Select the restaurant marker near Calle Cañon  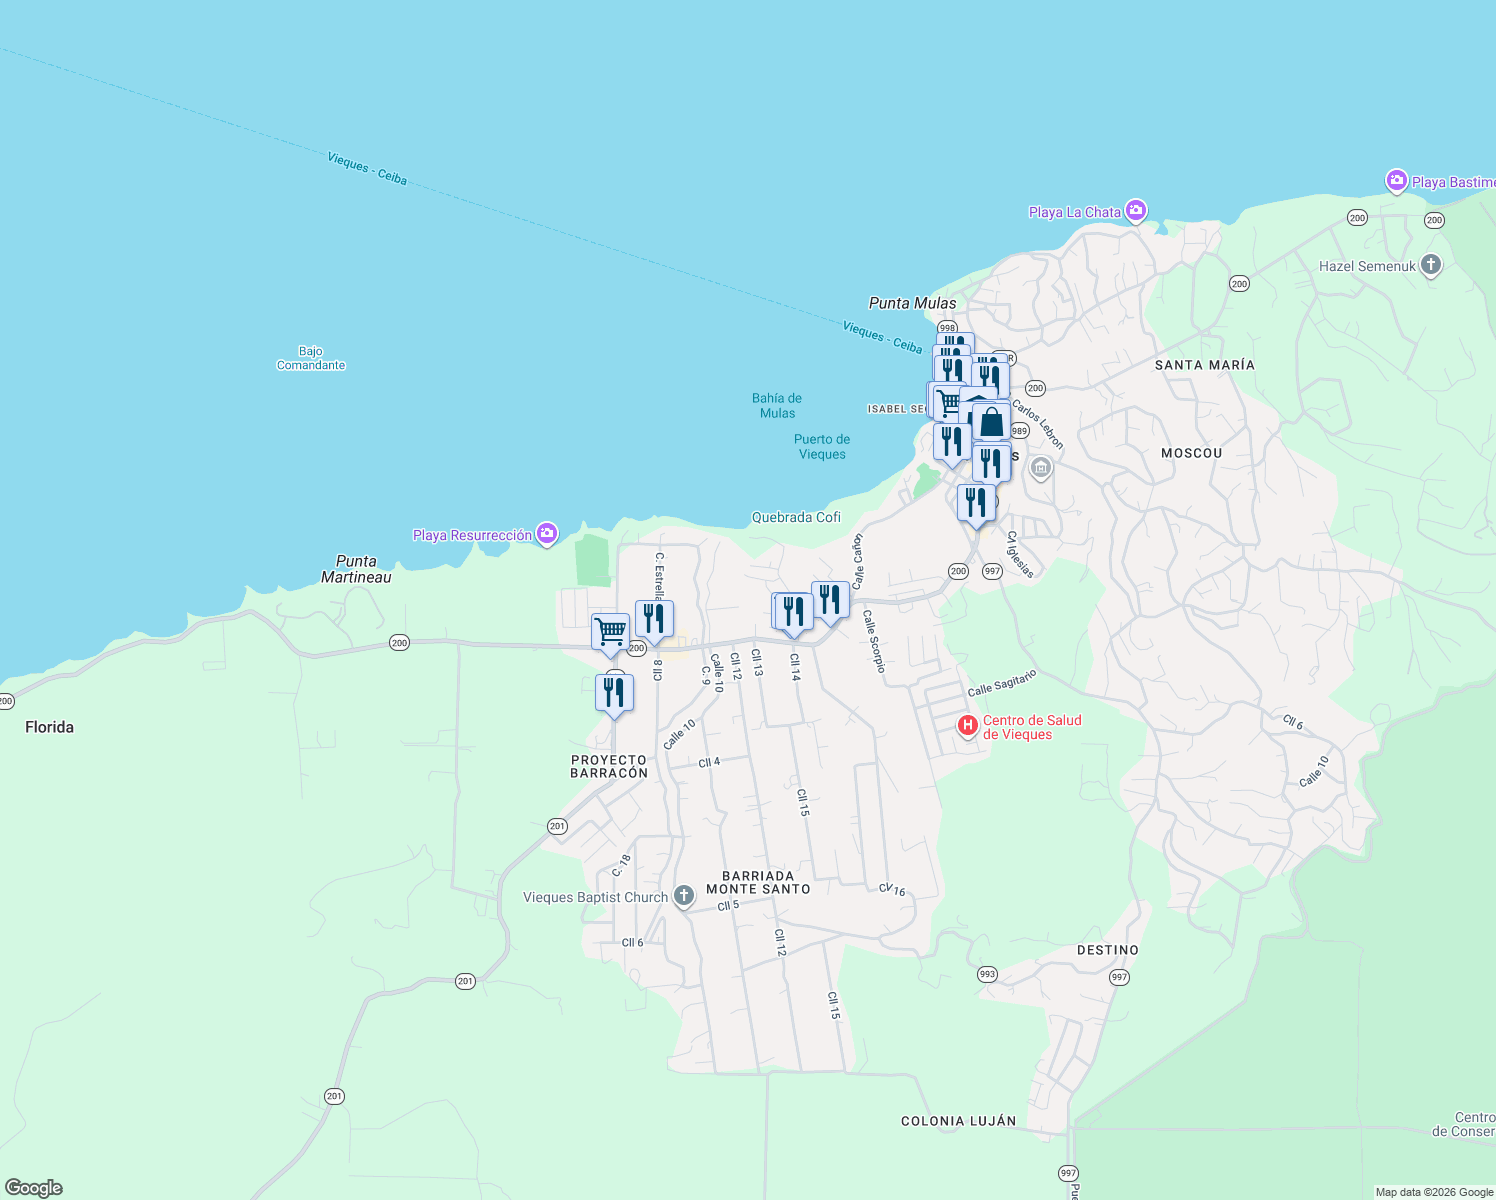830,601
